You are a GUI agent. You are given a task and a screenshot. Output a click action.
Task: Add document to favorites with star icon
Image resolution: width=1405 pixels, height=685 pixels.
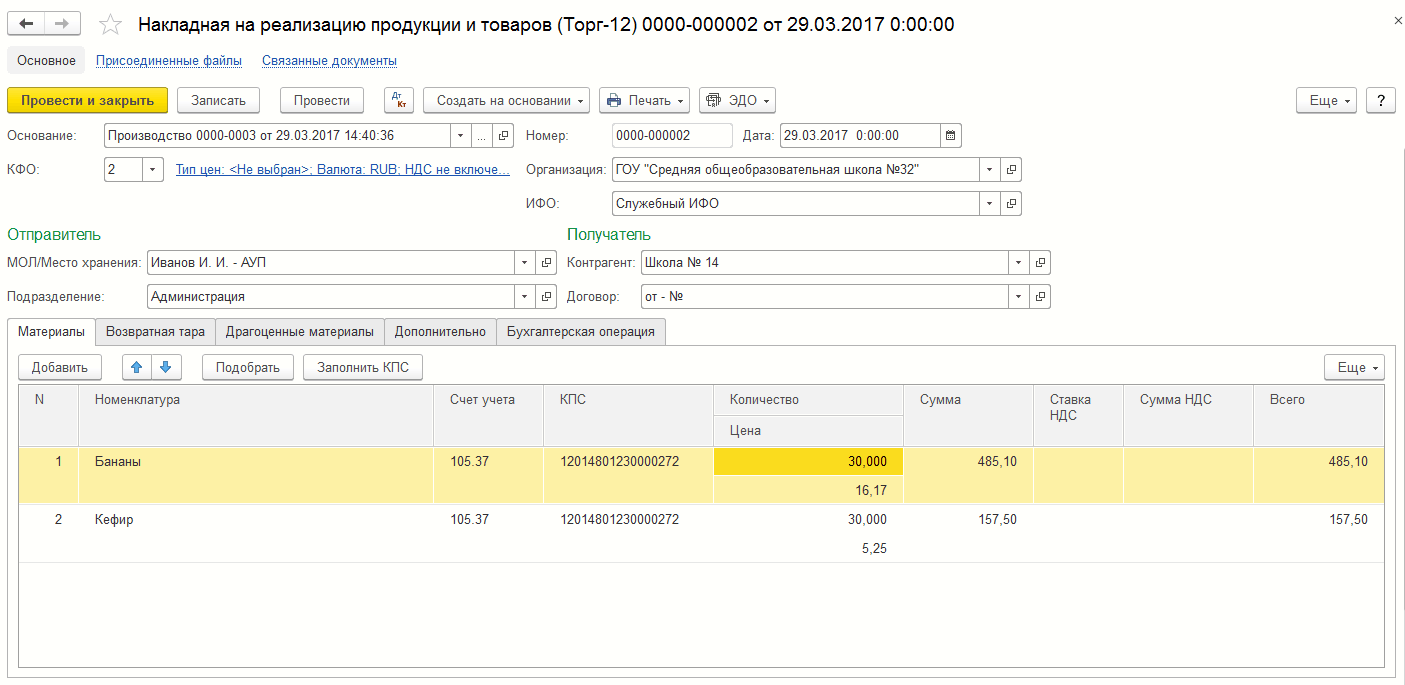pos(111,25)
